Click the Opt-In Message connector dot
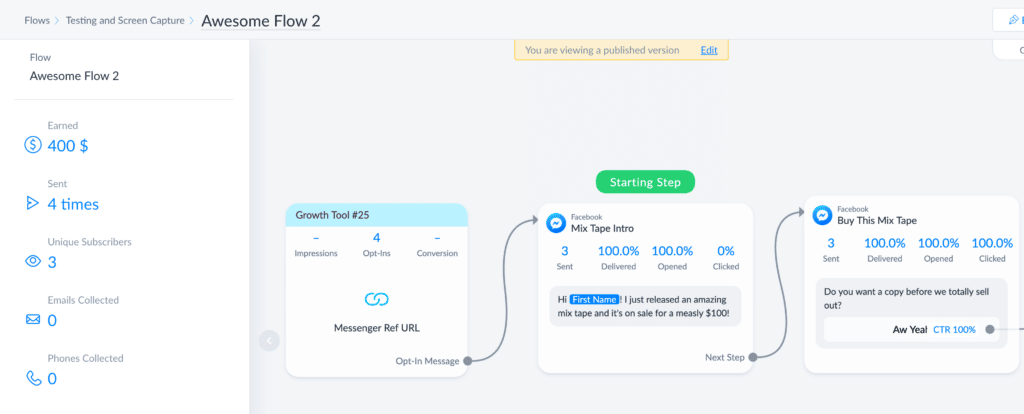 (468, 361)
